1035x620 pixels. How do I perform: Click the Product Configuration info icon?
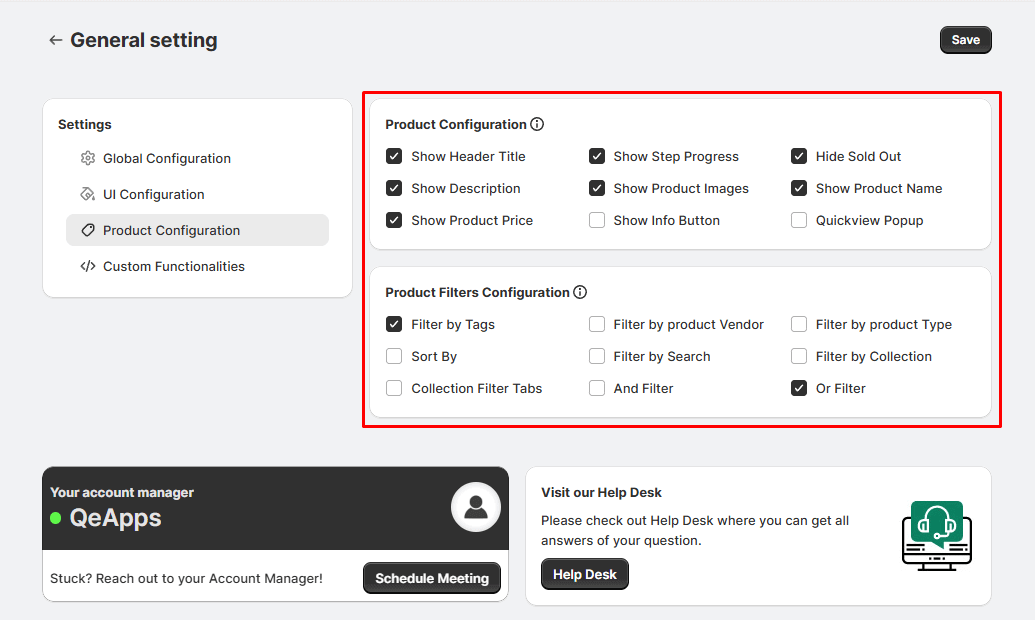537,125
